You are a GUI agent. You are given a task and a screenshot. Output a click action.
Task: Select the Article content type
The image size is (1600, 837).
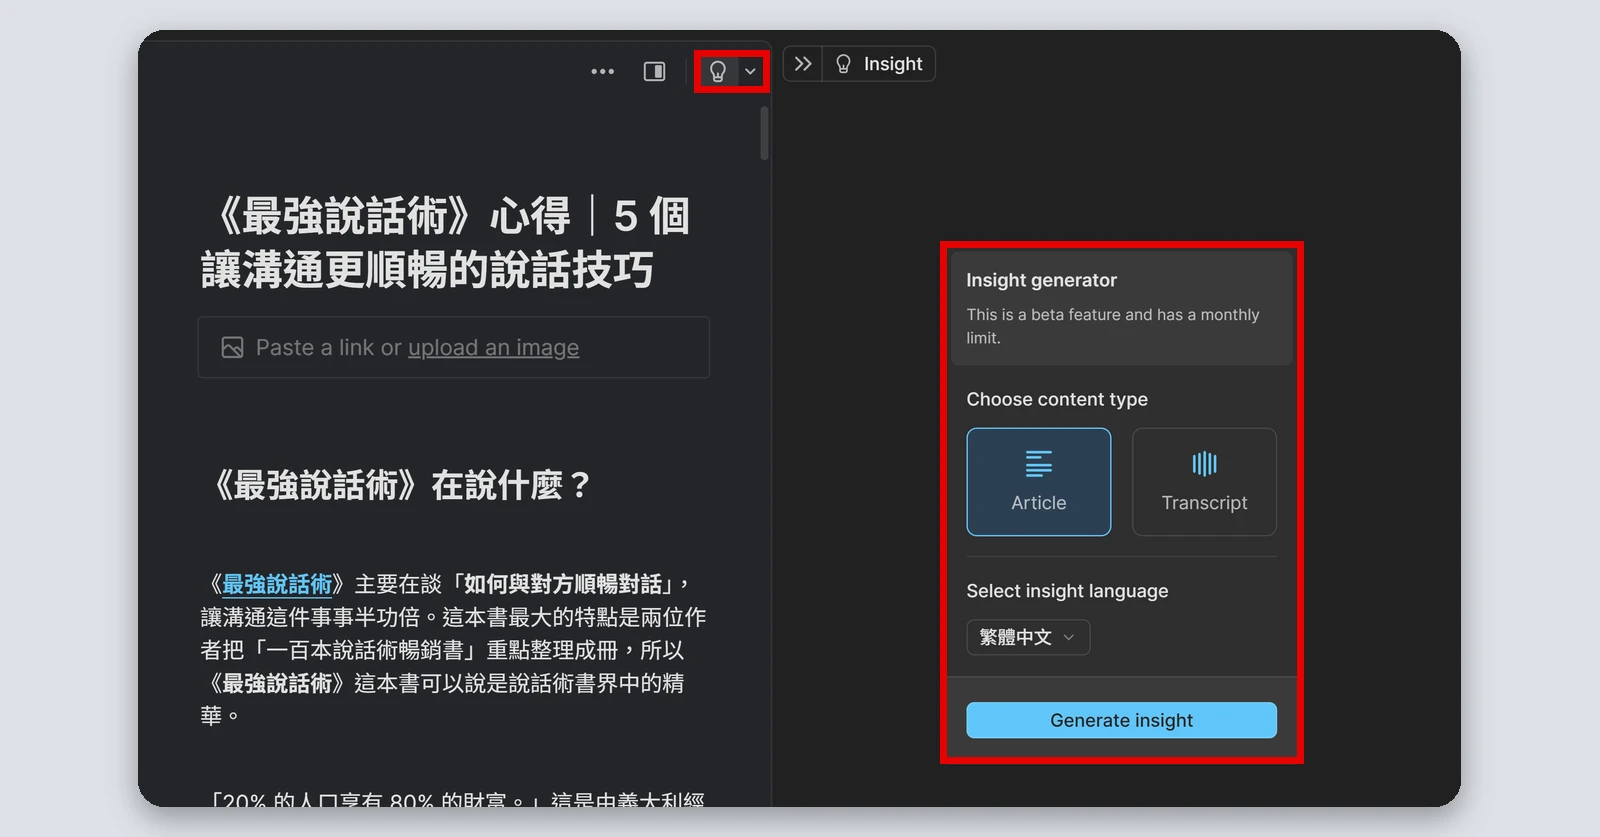pyautogui.click(x=1038, y=482)
